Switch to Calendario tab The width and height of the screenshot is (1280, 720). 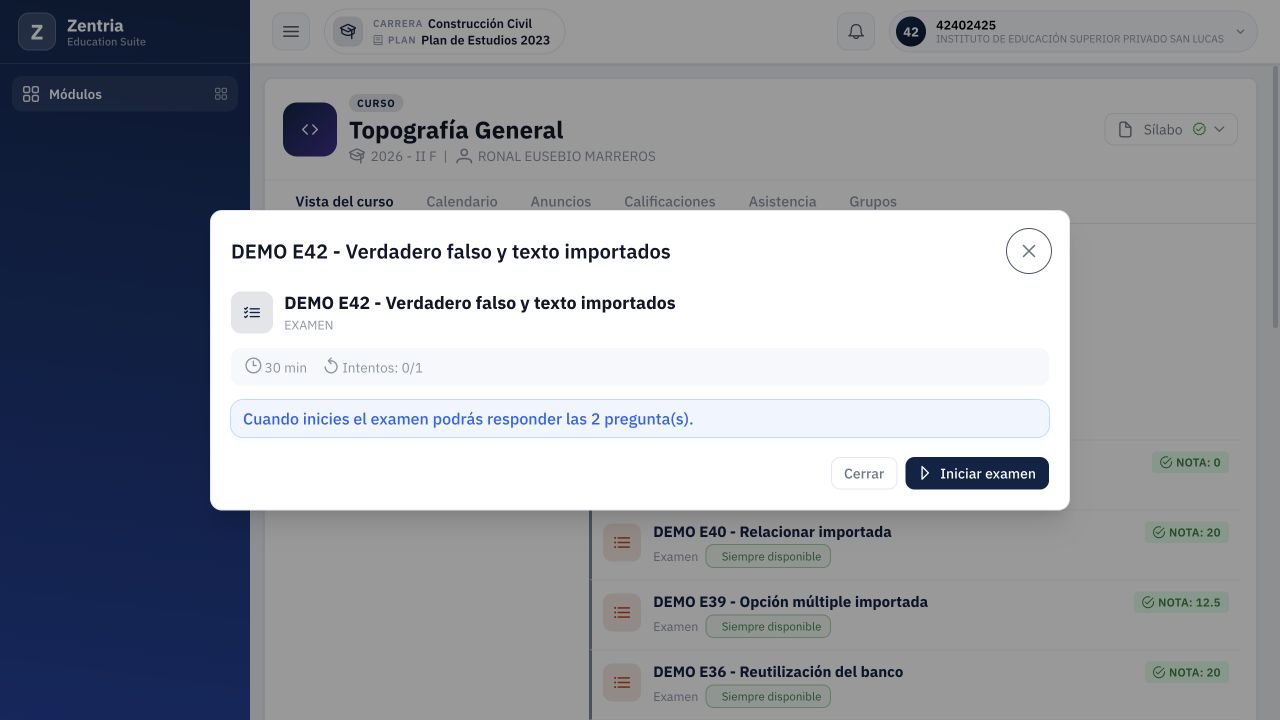[462, 201]
